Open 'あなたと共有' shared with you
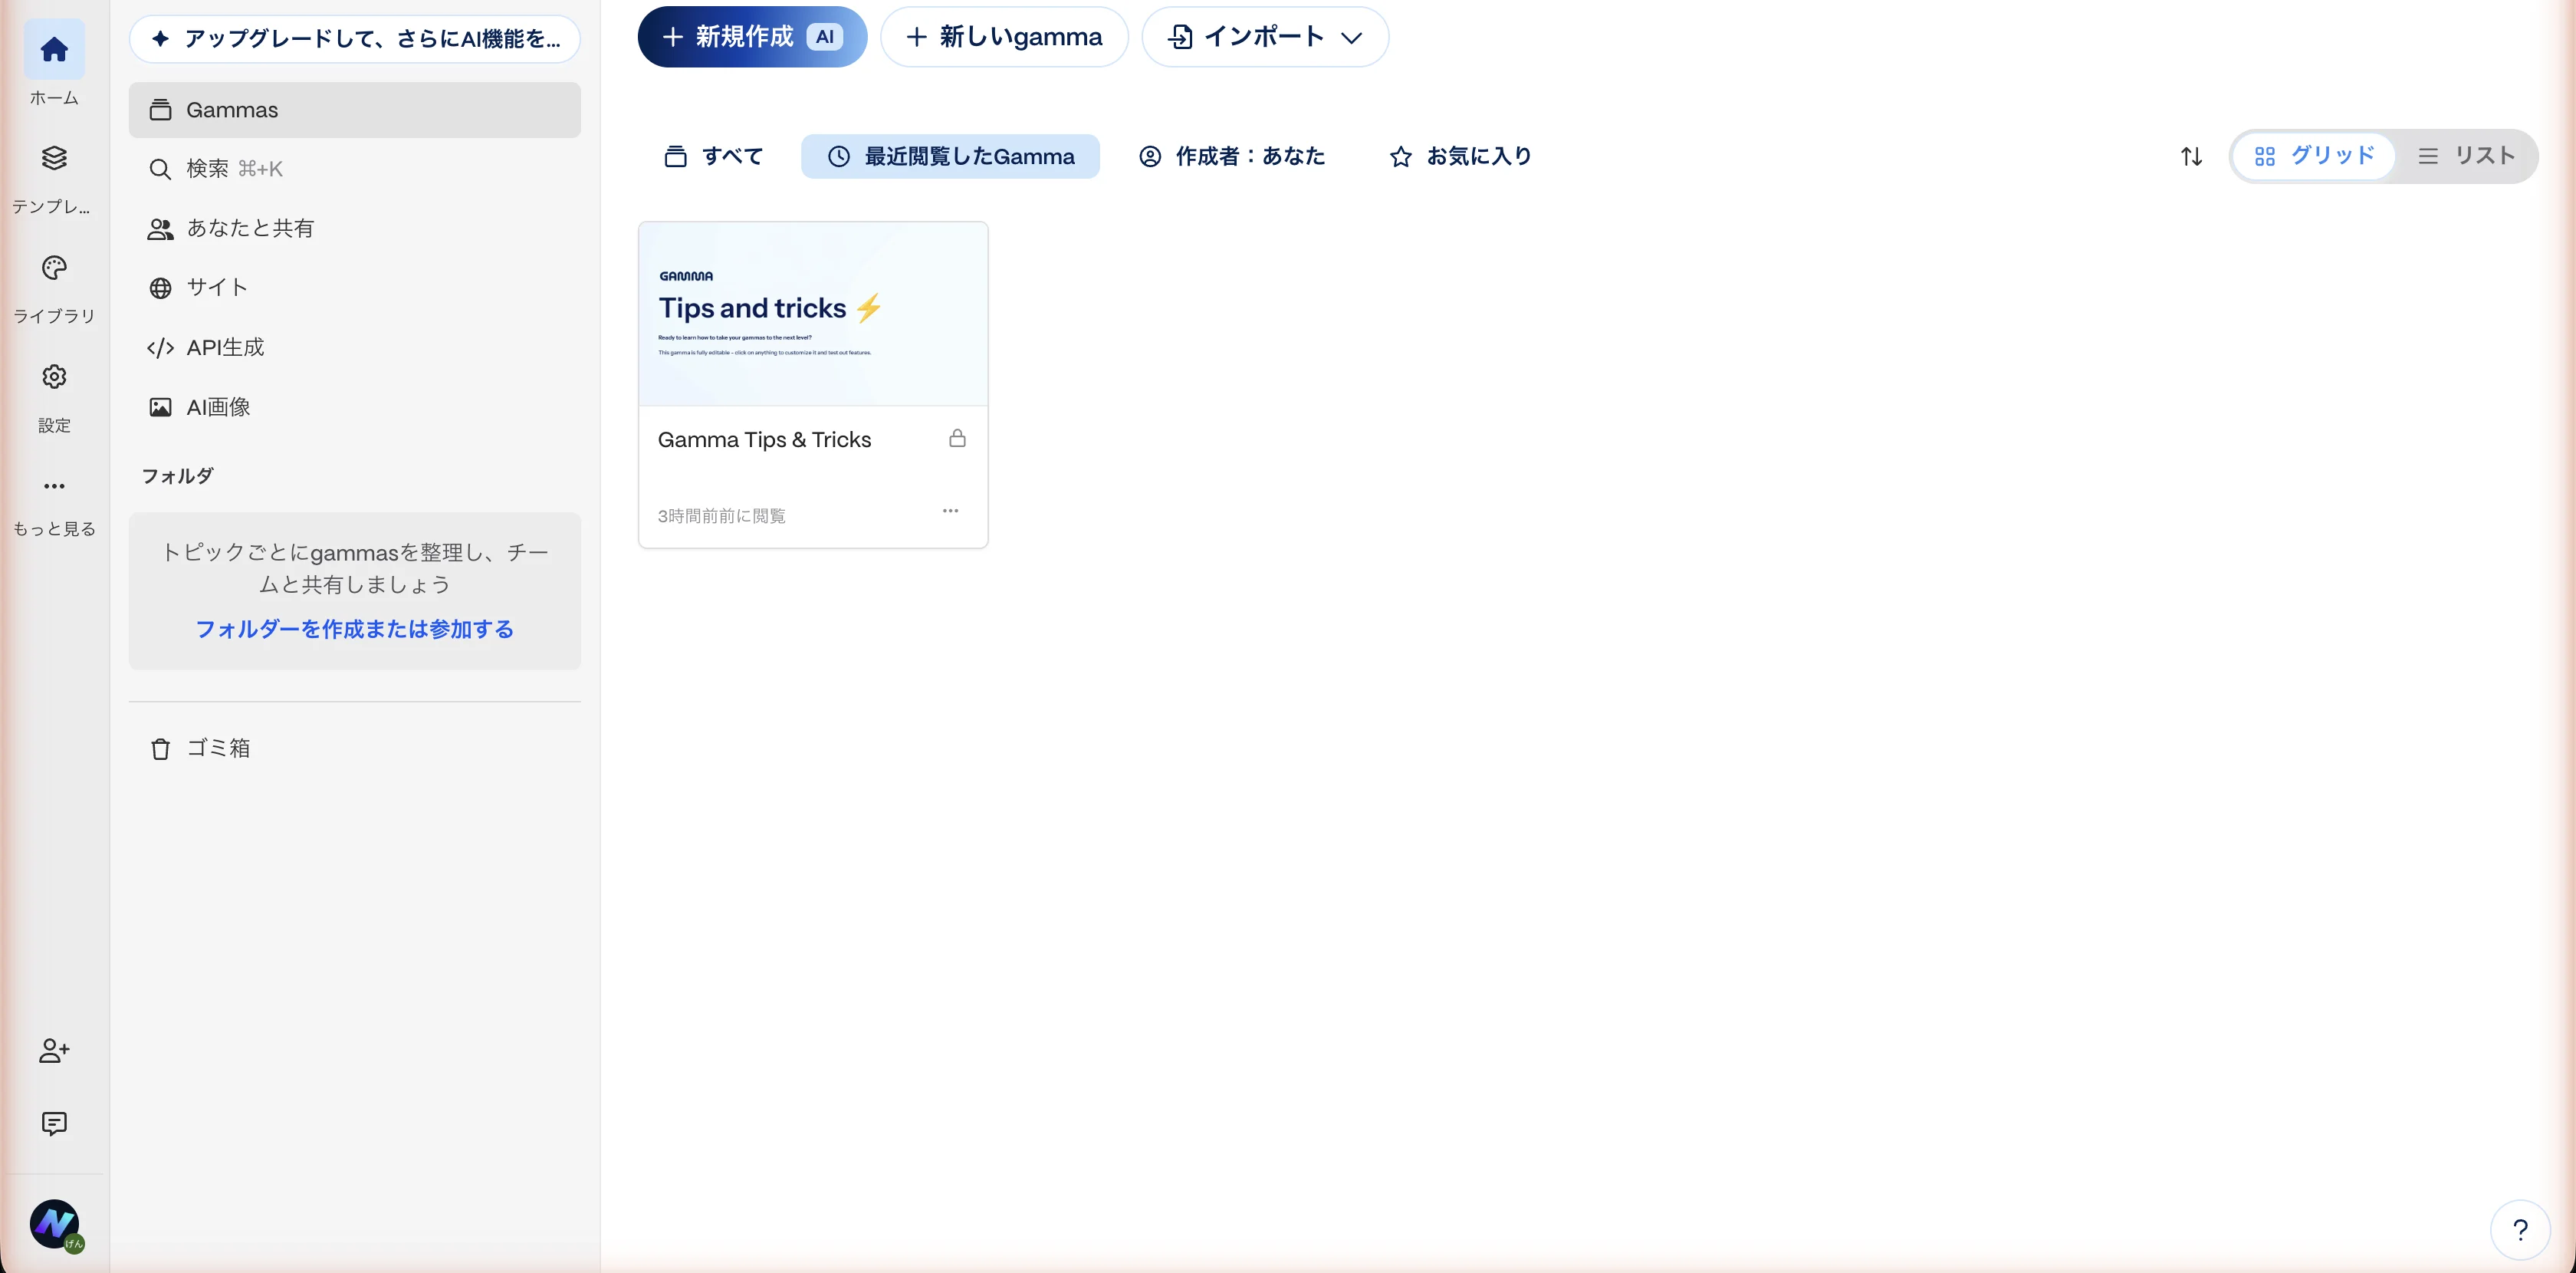This screenshot has height=1273, width=2576. pyautogui.click(x=354, y=228)
